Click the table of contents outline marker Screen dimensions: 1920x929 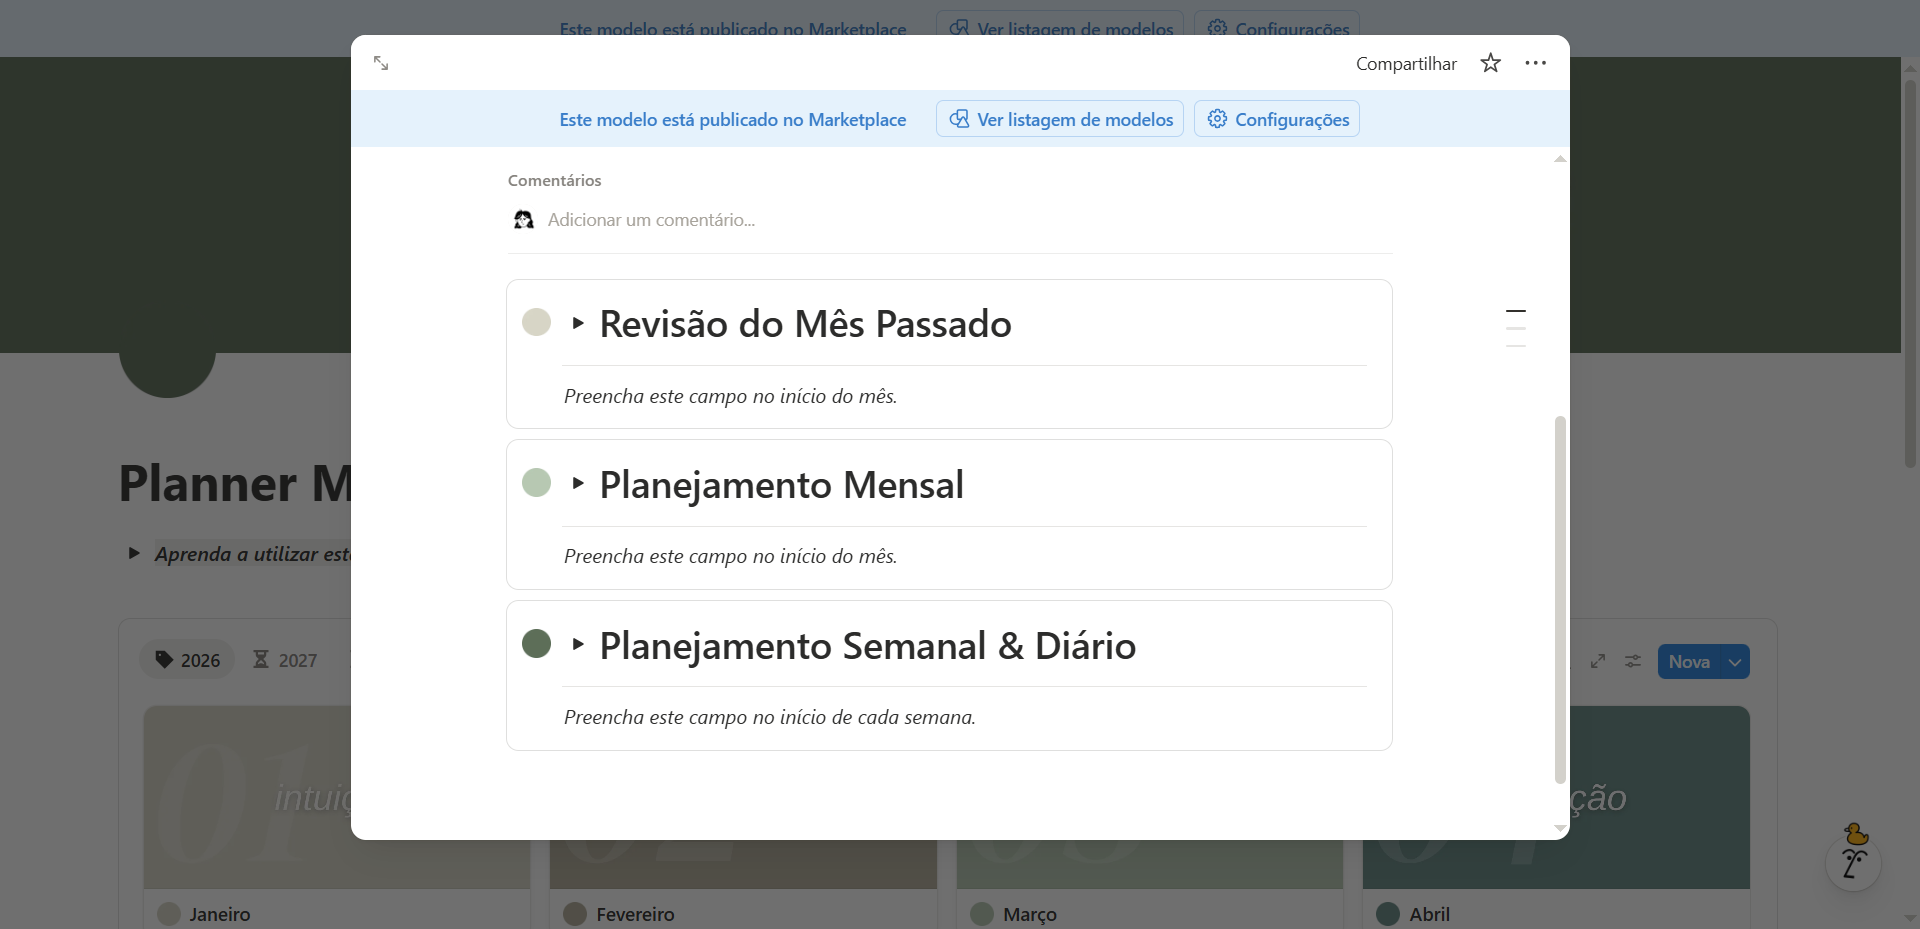tap(1516, 328)
